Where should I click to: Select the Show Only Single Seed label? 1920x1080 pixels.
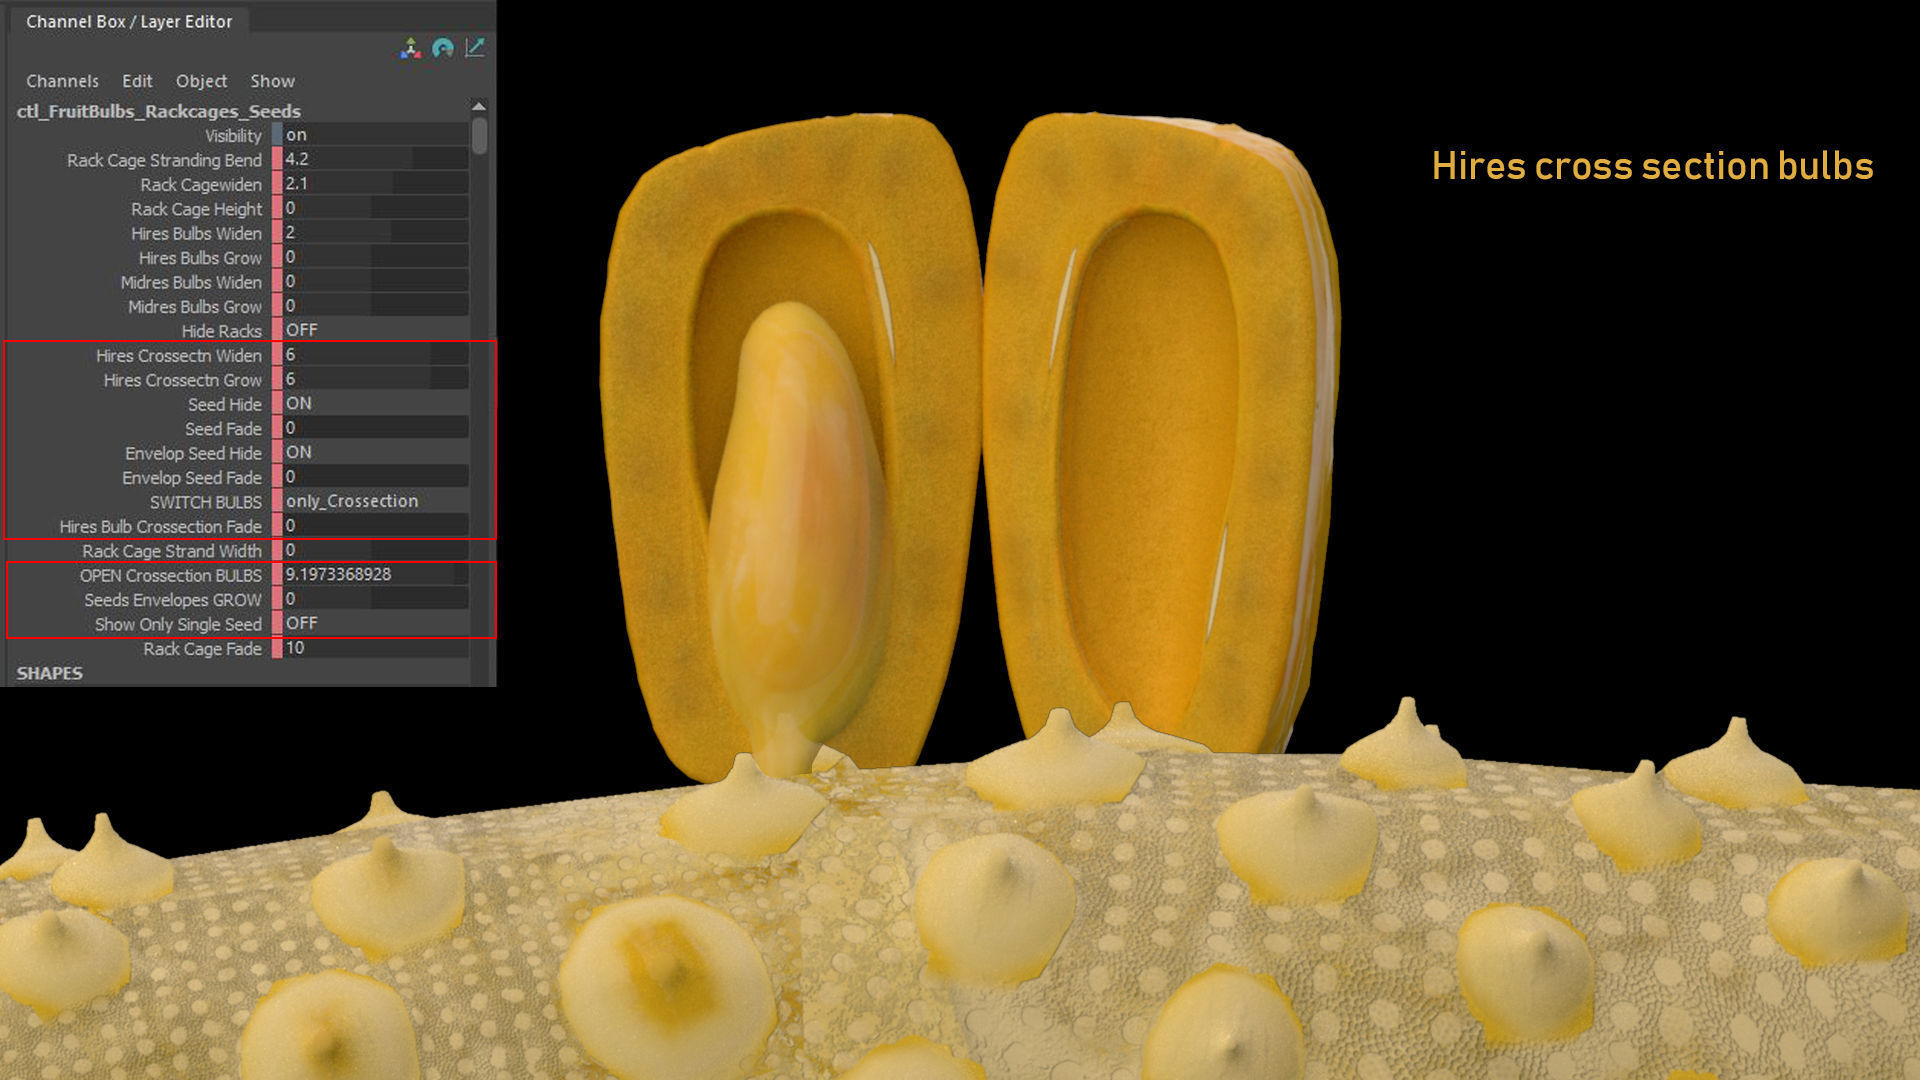pyautogui.click(x=178, y=625)
